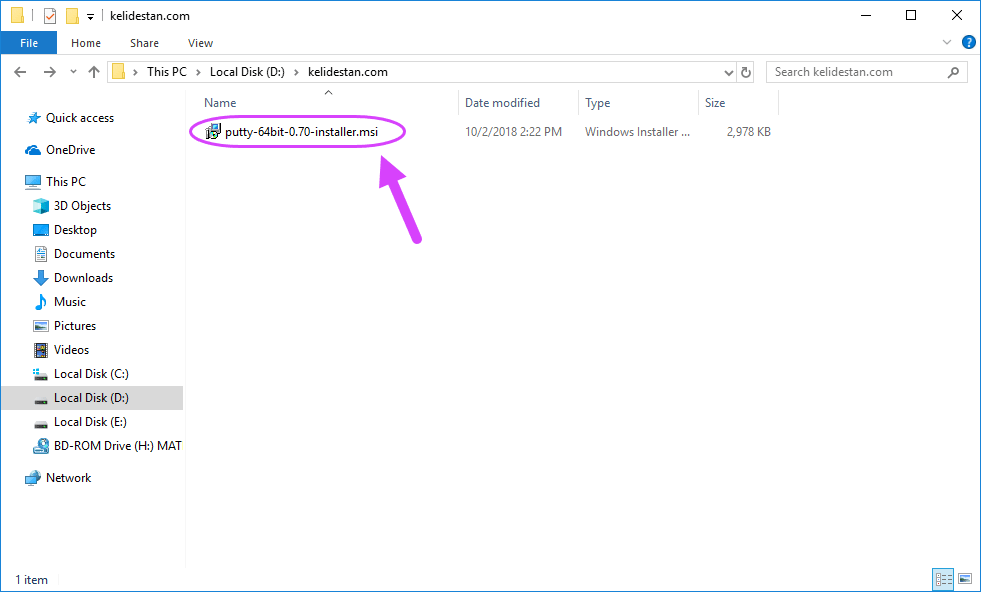Click the New folder quick access toolbar icon
The width and height of the screenshot is (981, 592).
pos(73,16)
